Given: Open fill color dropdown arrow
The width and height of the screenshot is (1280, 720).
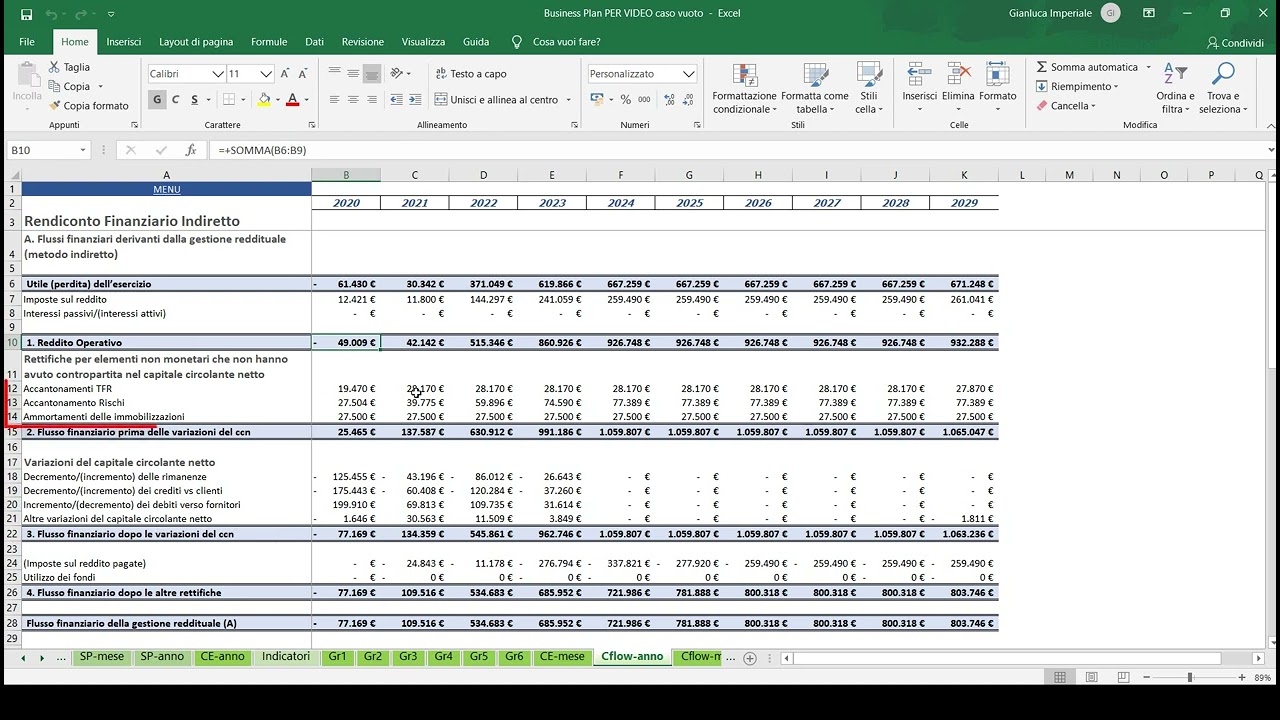Looking at the screenshot, I should (277, 100).
